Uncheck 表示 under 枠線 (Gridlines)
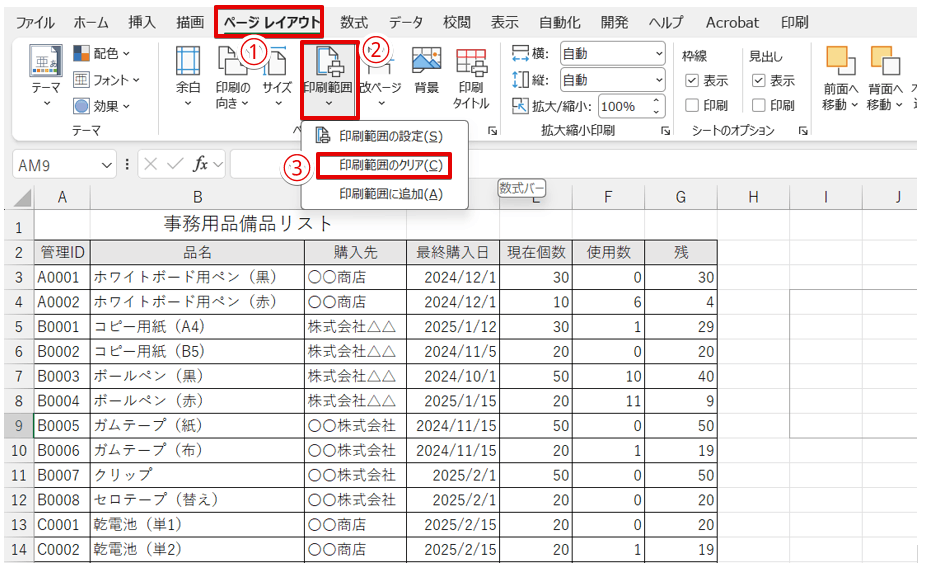Image resolution: width=925 pixels, height=579 pixels. tap(690, 80)
